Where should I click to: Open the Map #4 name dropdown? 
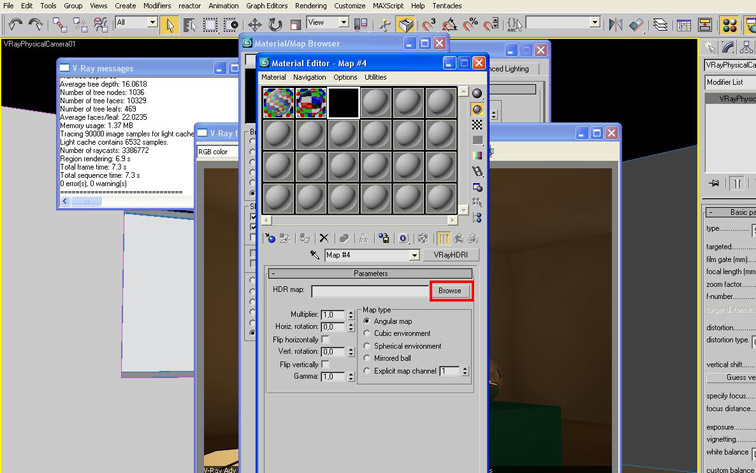coord(414,255)
